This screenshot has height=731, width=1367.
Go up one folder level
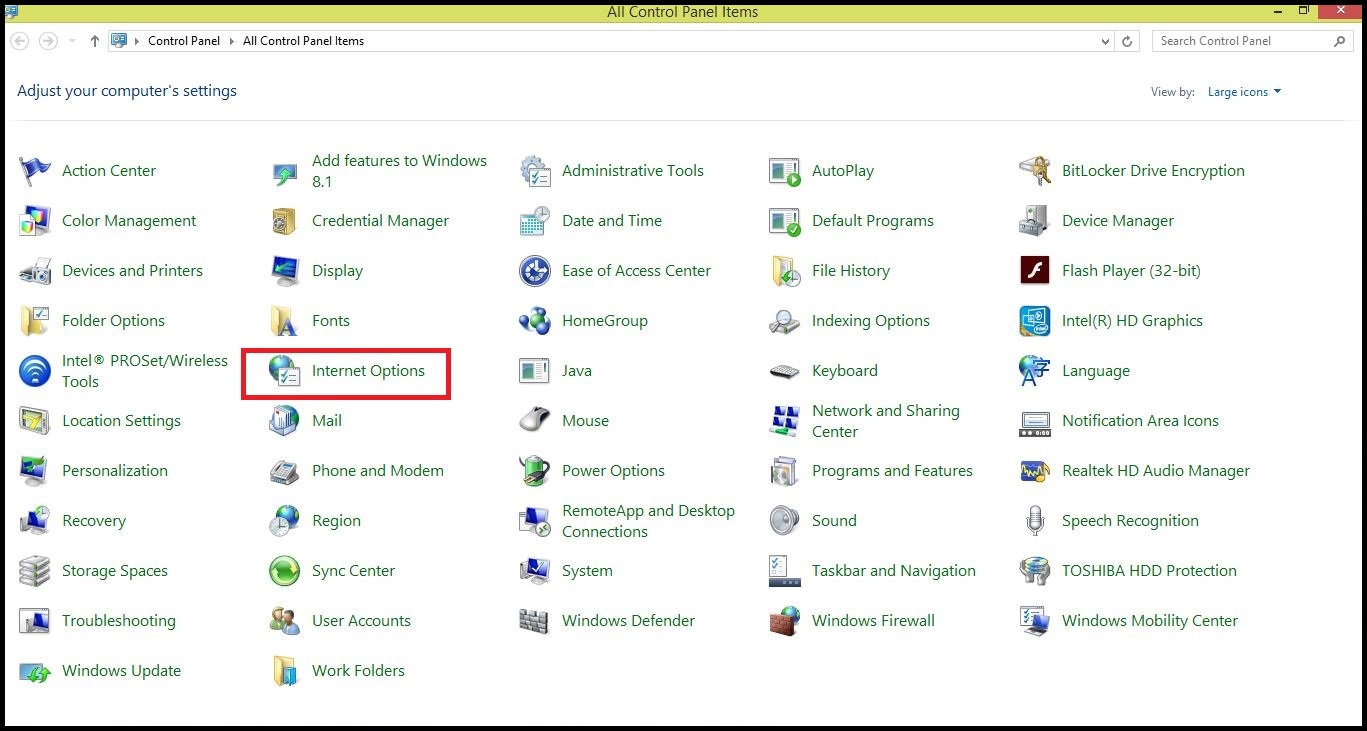95,41
